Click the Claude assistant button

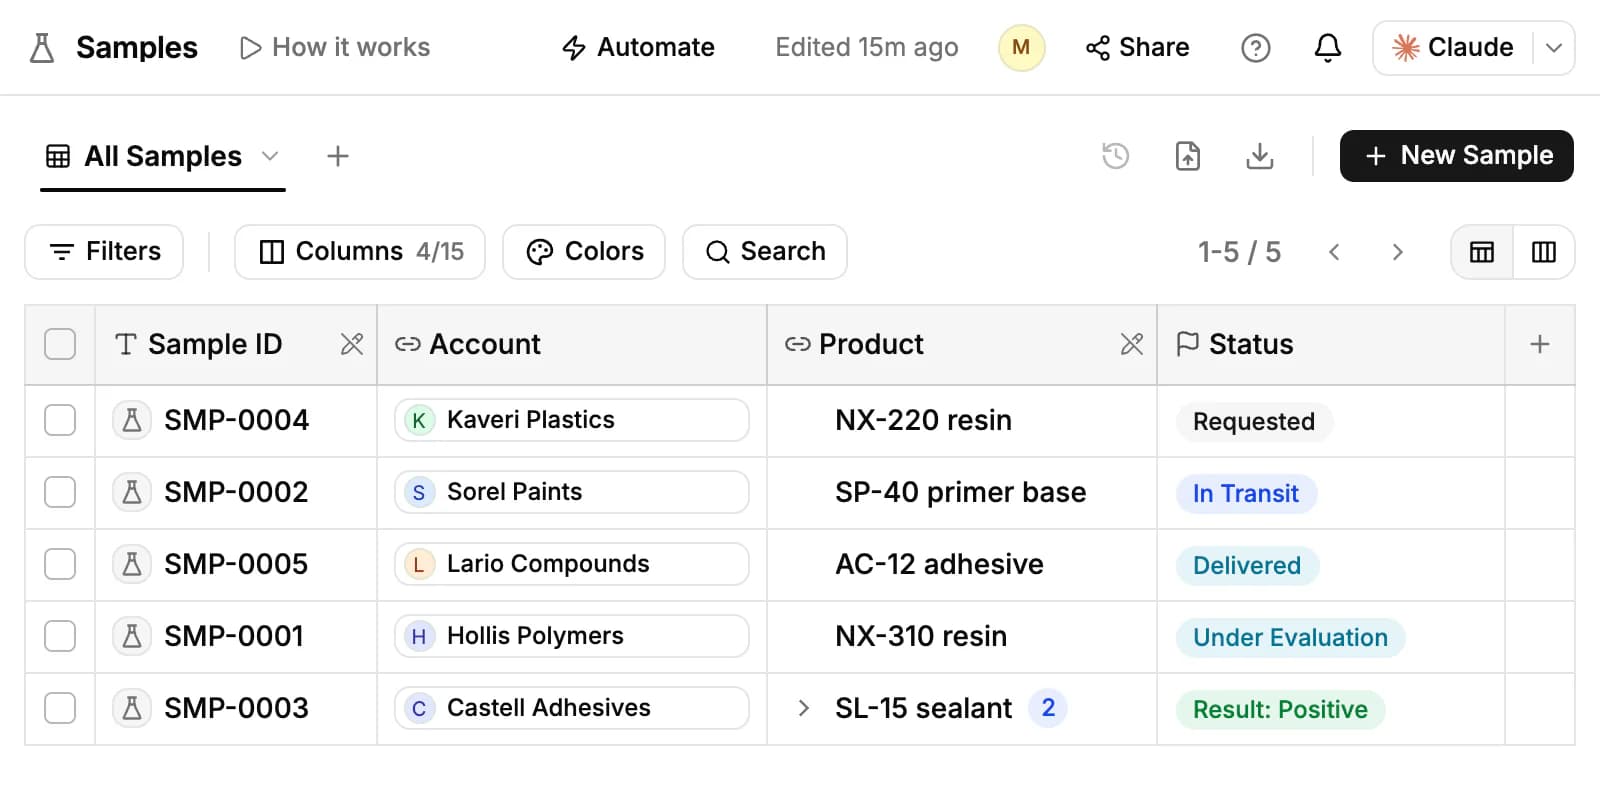[x=1453, y=47]
